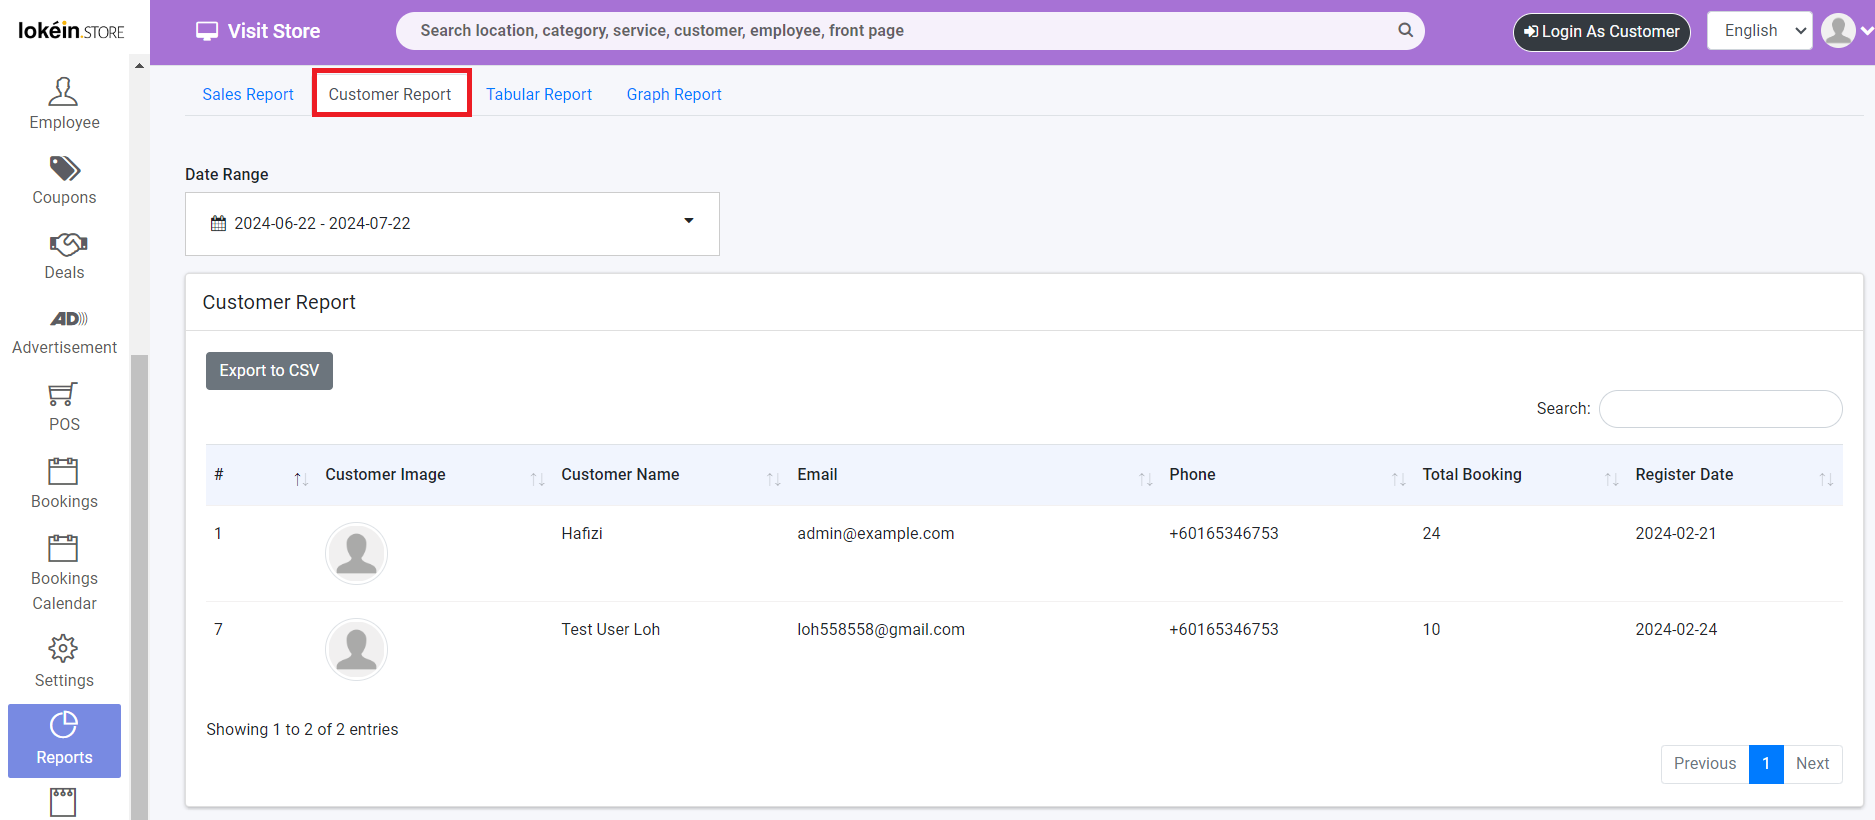Select the Customer Report tab

tap(390, 94)
